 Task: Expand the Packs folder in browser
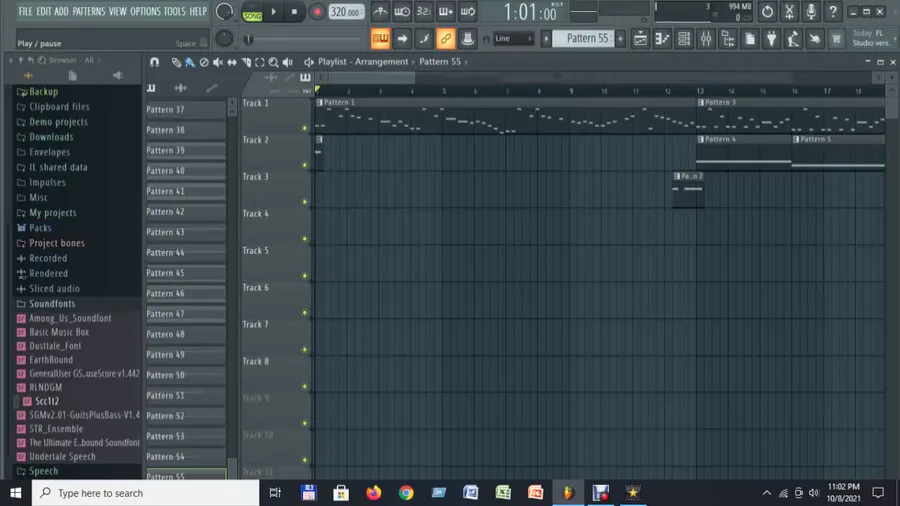point(40,228)
